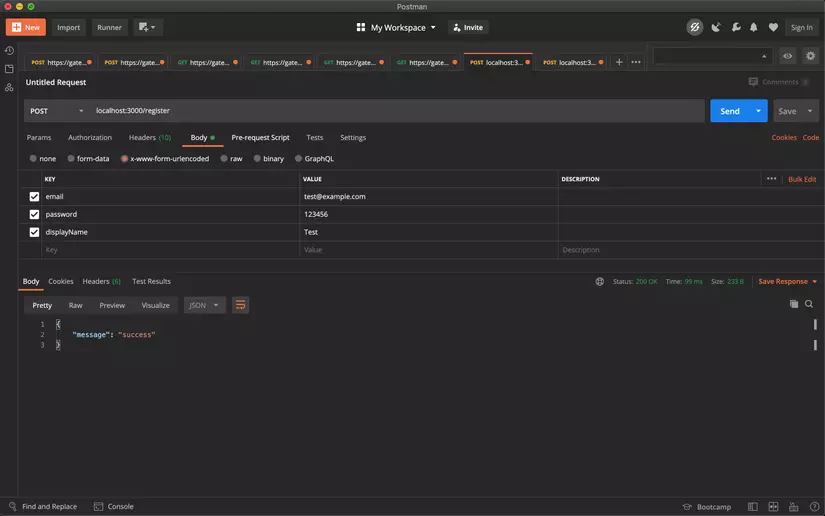The width and height of the screenshot is (825, 516).
Task: Select x-www-form-urlencoded body type
Action: point(165,158)
